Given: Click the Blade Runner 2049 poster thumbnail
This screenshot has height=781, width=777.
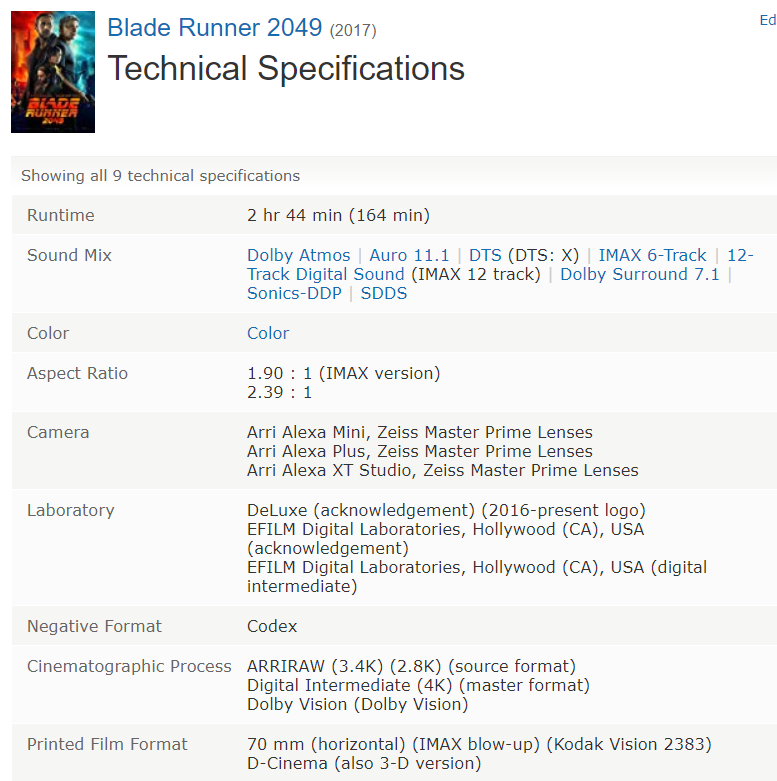Looking at the screenshot, I should coord(52,72).
